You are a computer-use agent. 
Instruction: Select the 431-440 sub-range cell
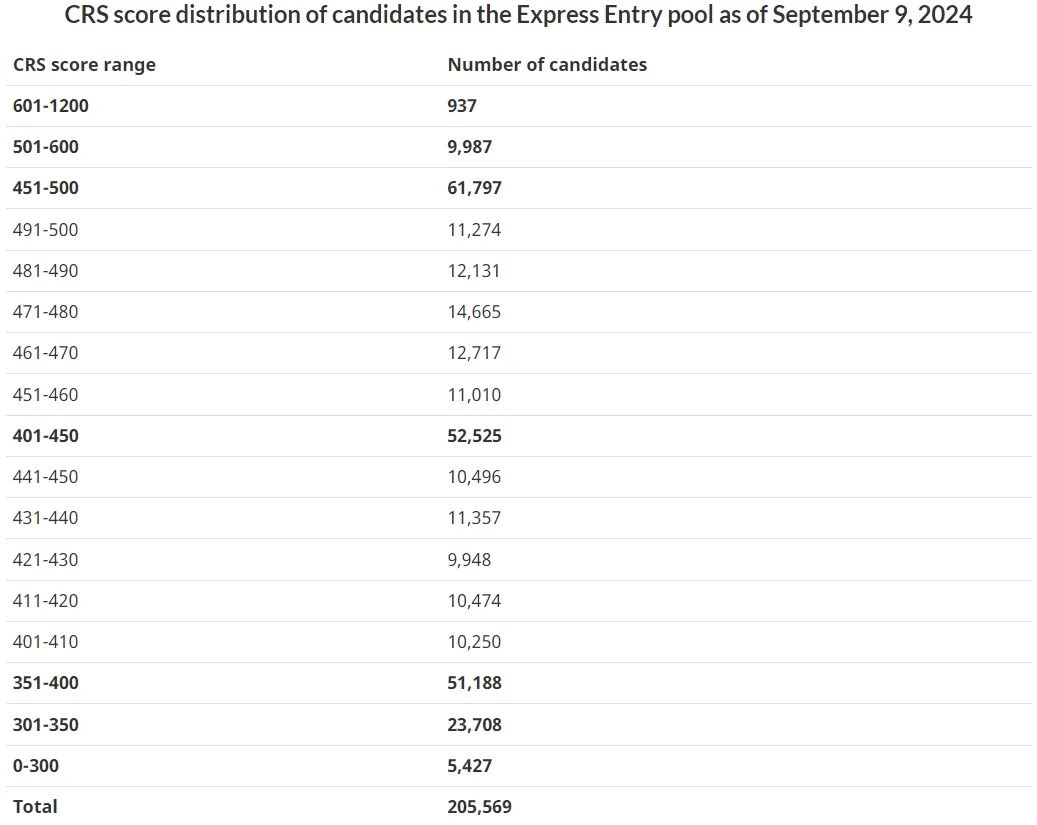[46, 518]
